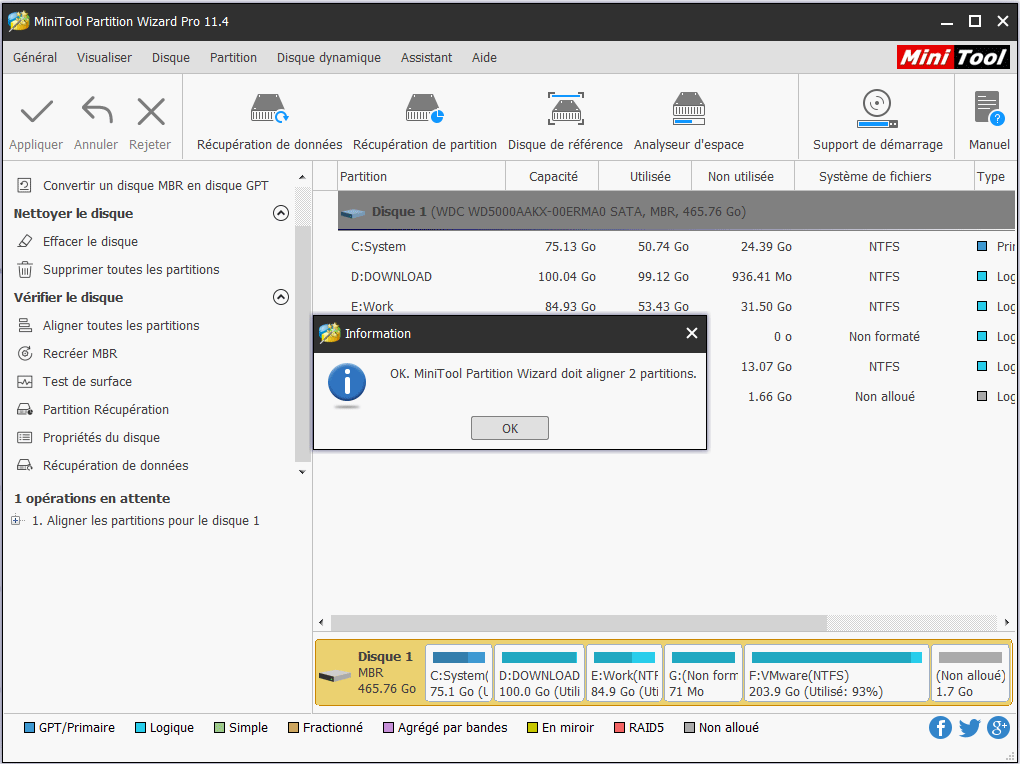Close the Information dialog
Screen dimensions: 1020x764
click(x=691, y=333)
